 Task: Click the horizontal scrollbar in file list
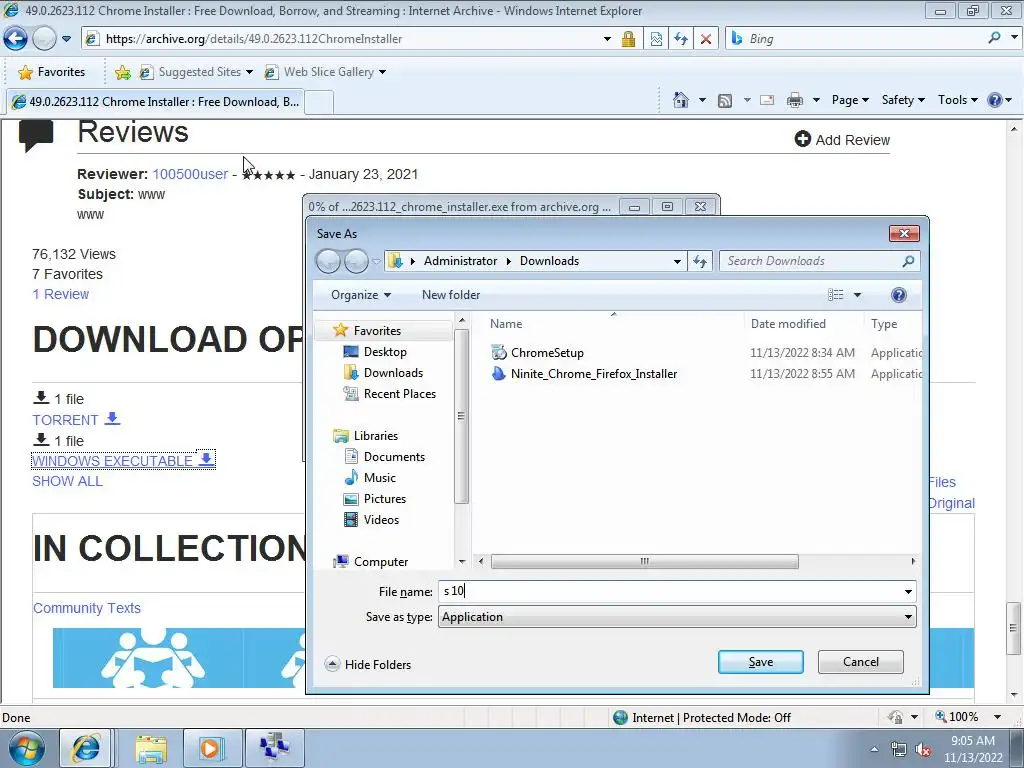tap(644, 561)
